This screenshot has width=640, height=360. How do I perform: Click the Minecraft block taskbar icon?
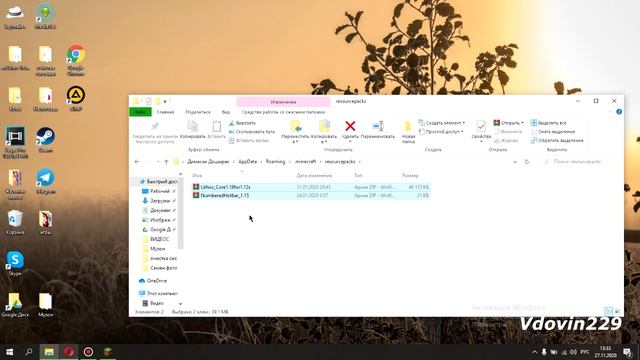click(107, 352)
